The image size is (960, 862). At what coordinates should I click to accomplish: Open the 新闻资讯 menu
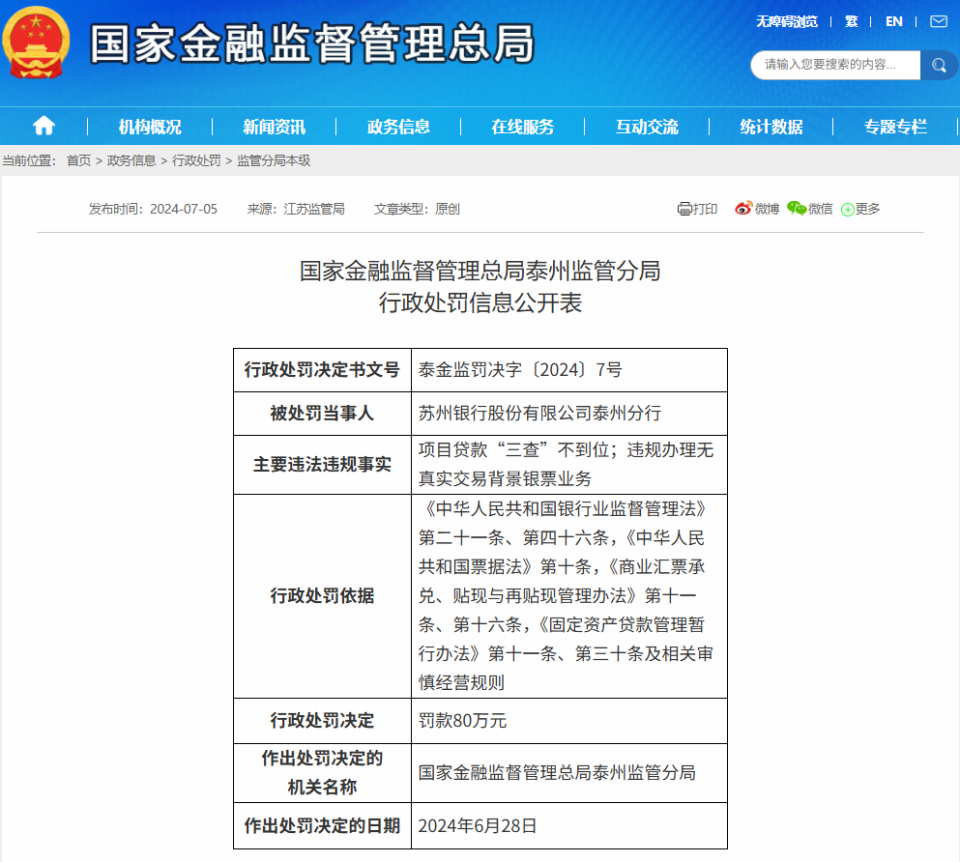click(x=274, y=127)
